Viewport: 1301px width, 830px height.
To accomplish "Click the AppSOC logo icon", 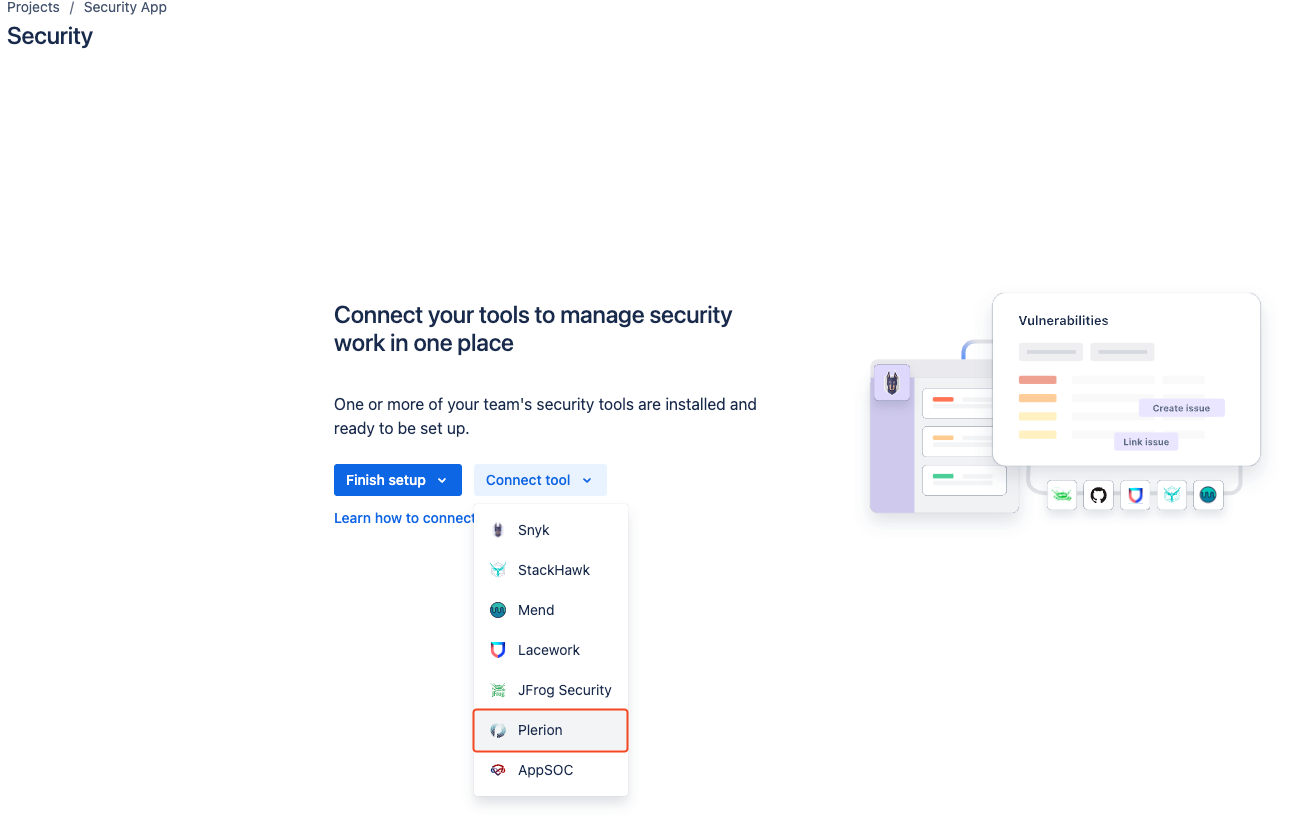I will (x=498, y=770).
